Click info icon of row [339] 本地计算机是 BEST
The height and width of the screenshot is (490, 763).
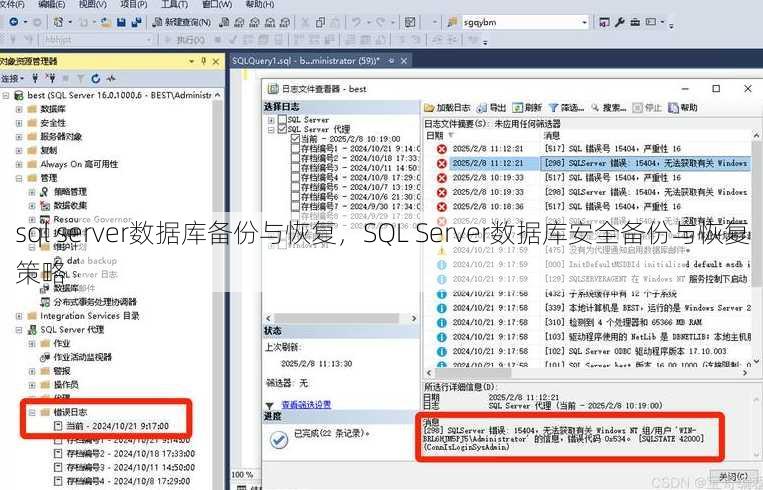pos(441,308)
